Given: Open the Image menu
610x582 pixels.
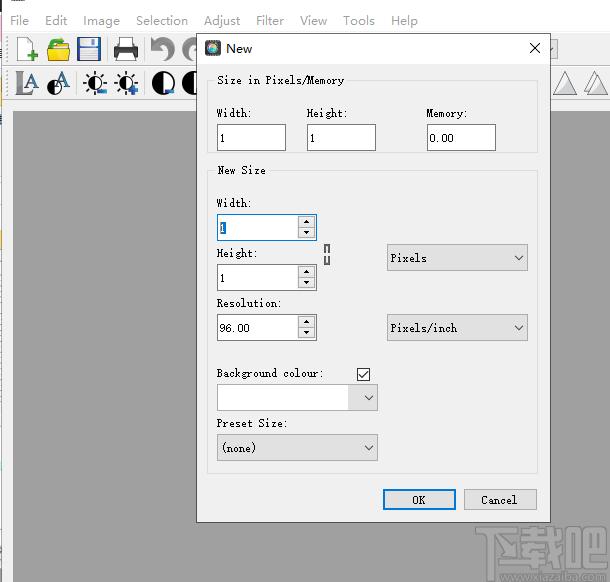Looking at the screenshot, I should (x=102, y=21).
